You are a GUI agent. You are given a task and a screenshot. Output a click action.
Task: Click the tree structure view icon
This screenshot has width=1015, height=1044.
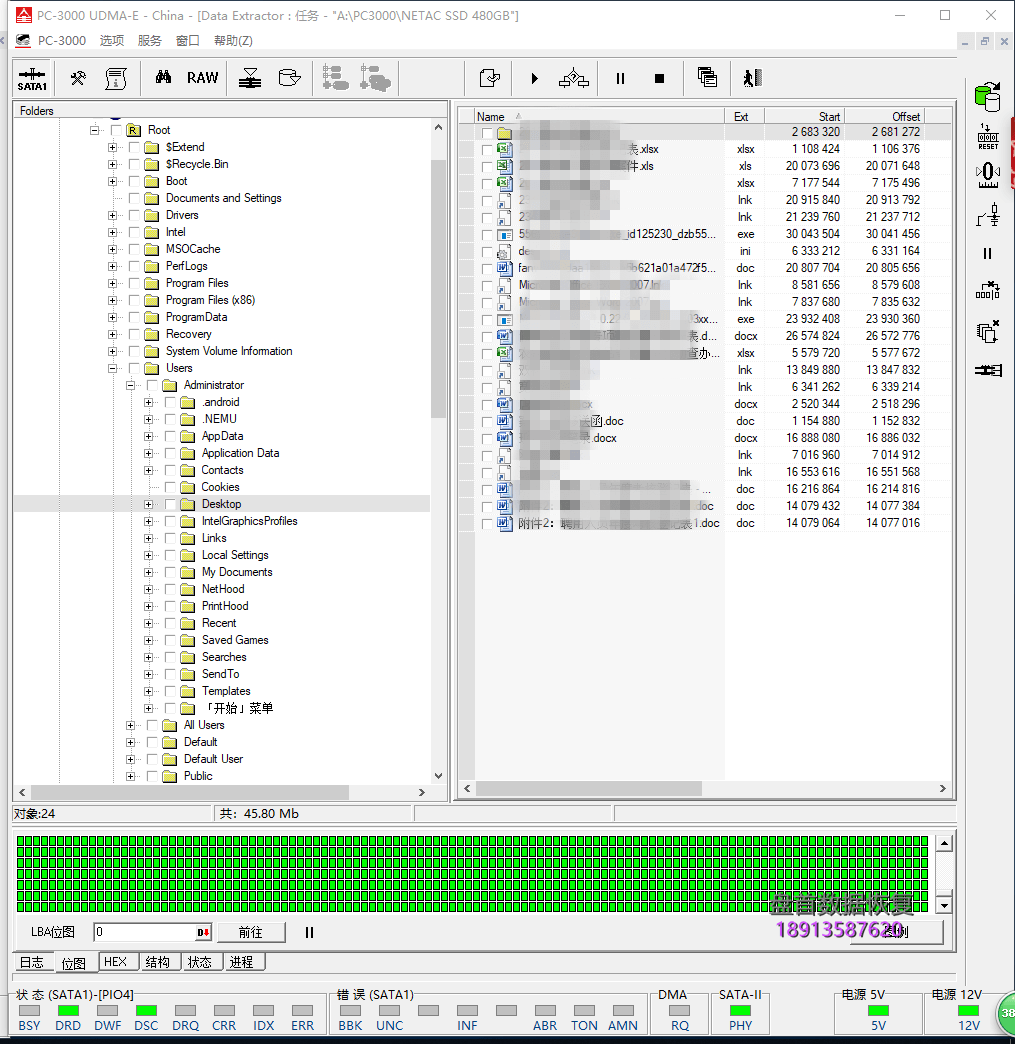point(335,78)
